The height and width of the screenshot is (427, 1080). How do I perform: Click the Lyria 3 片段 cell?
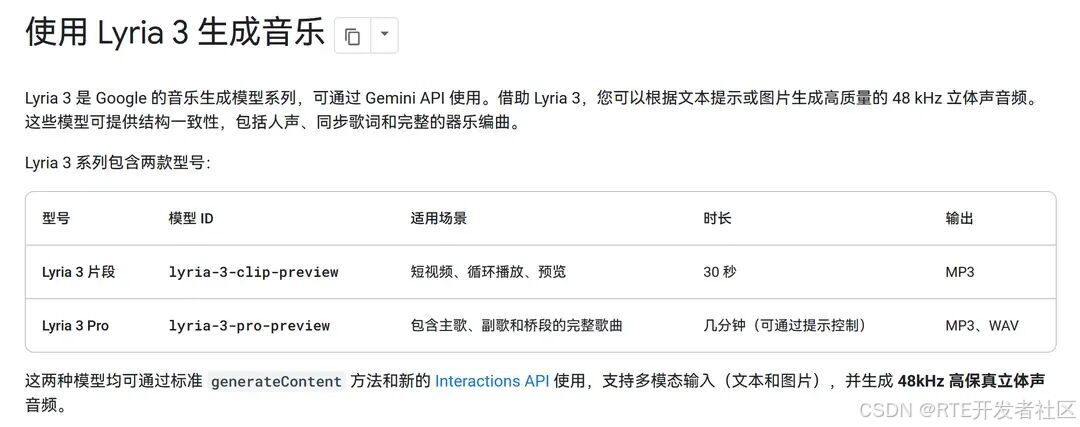click(79, 272)
